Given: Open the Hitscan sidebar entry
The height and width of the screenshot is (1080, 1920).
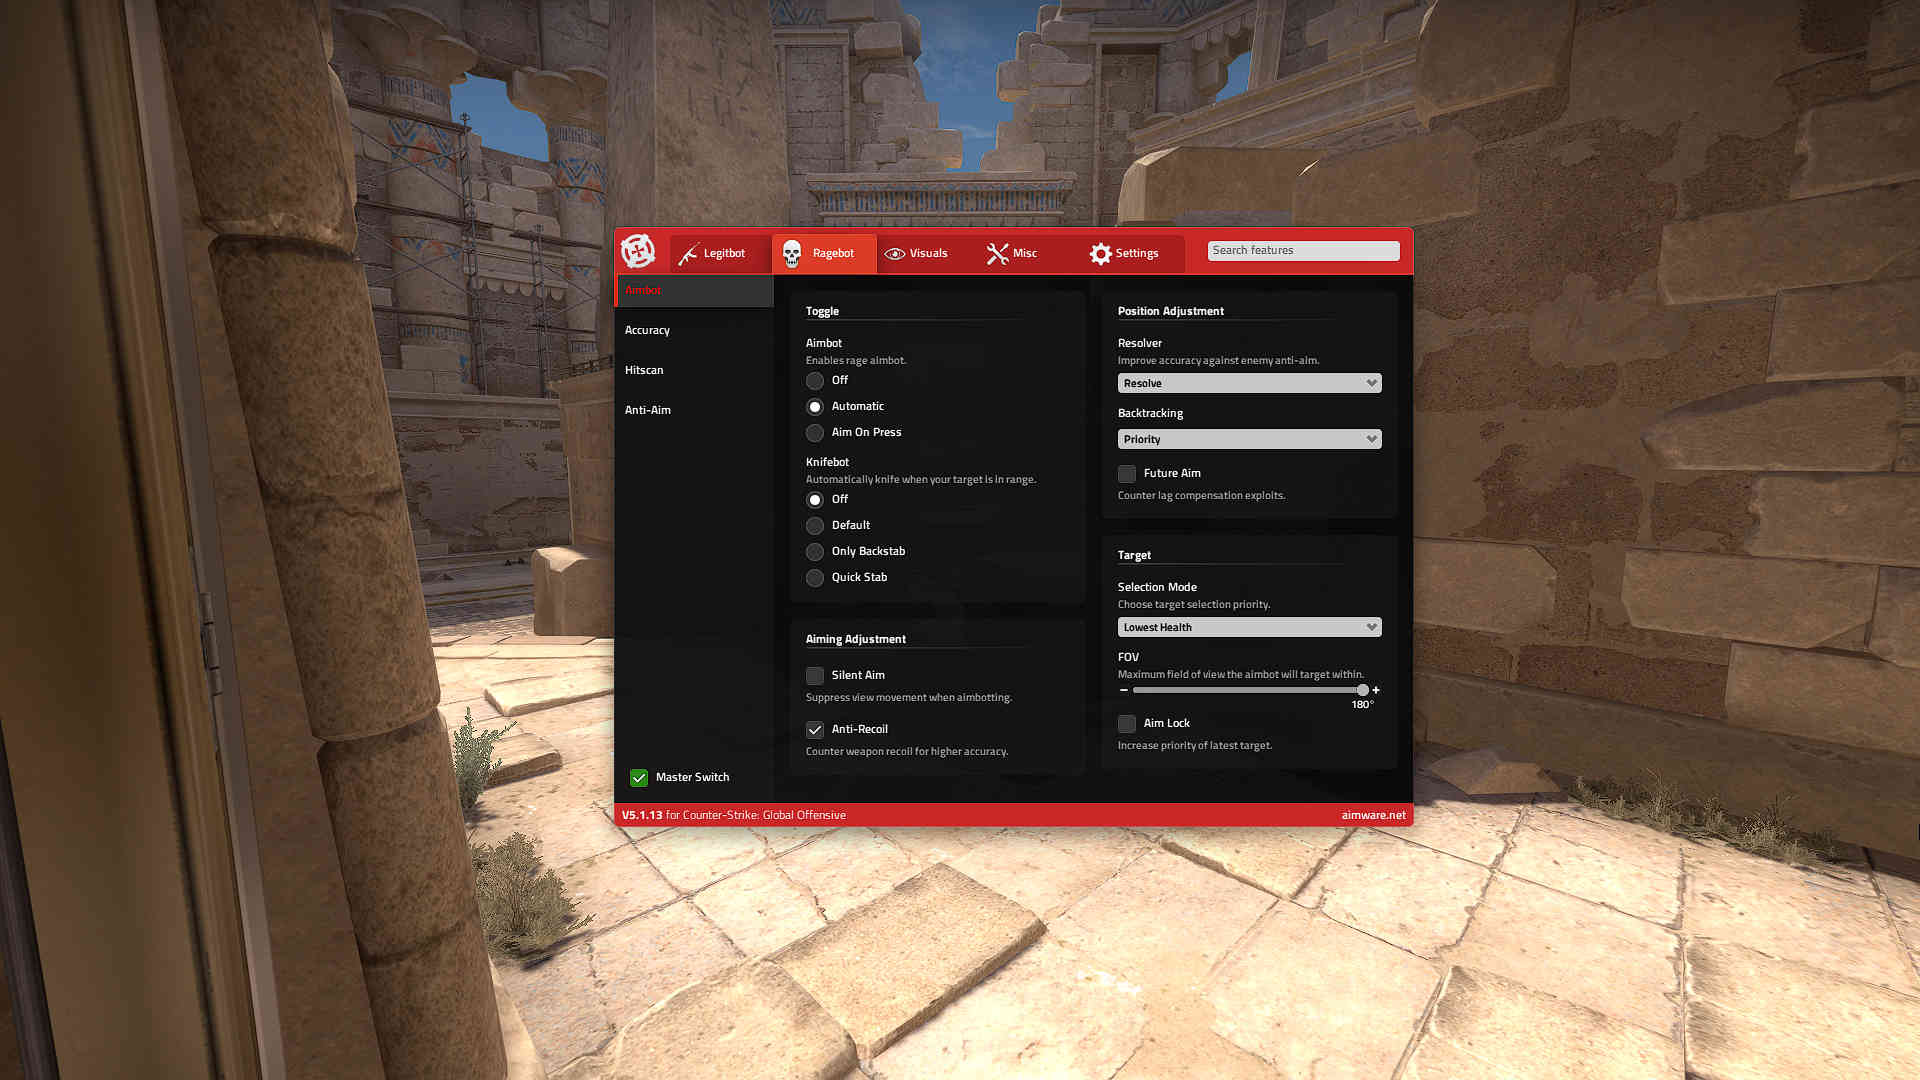Looking at the screenshot, I should coord(644,371).
